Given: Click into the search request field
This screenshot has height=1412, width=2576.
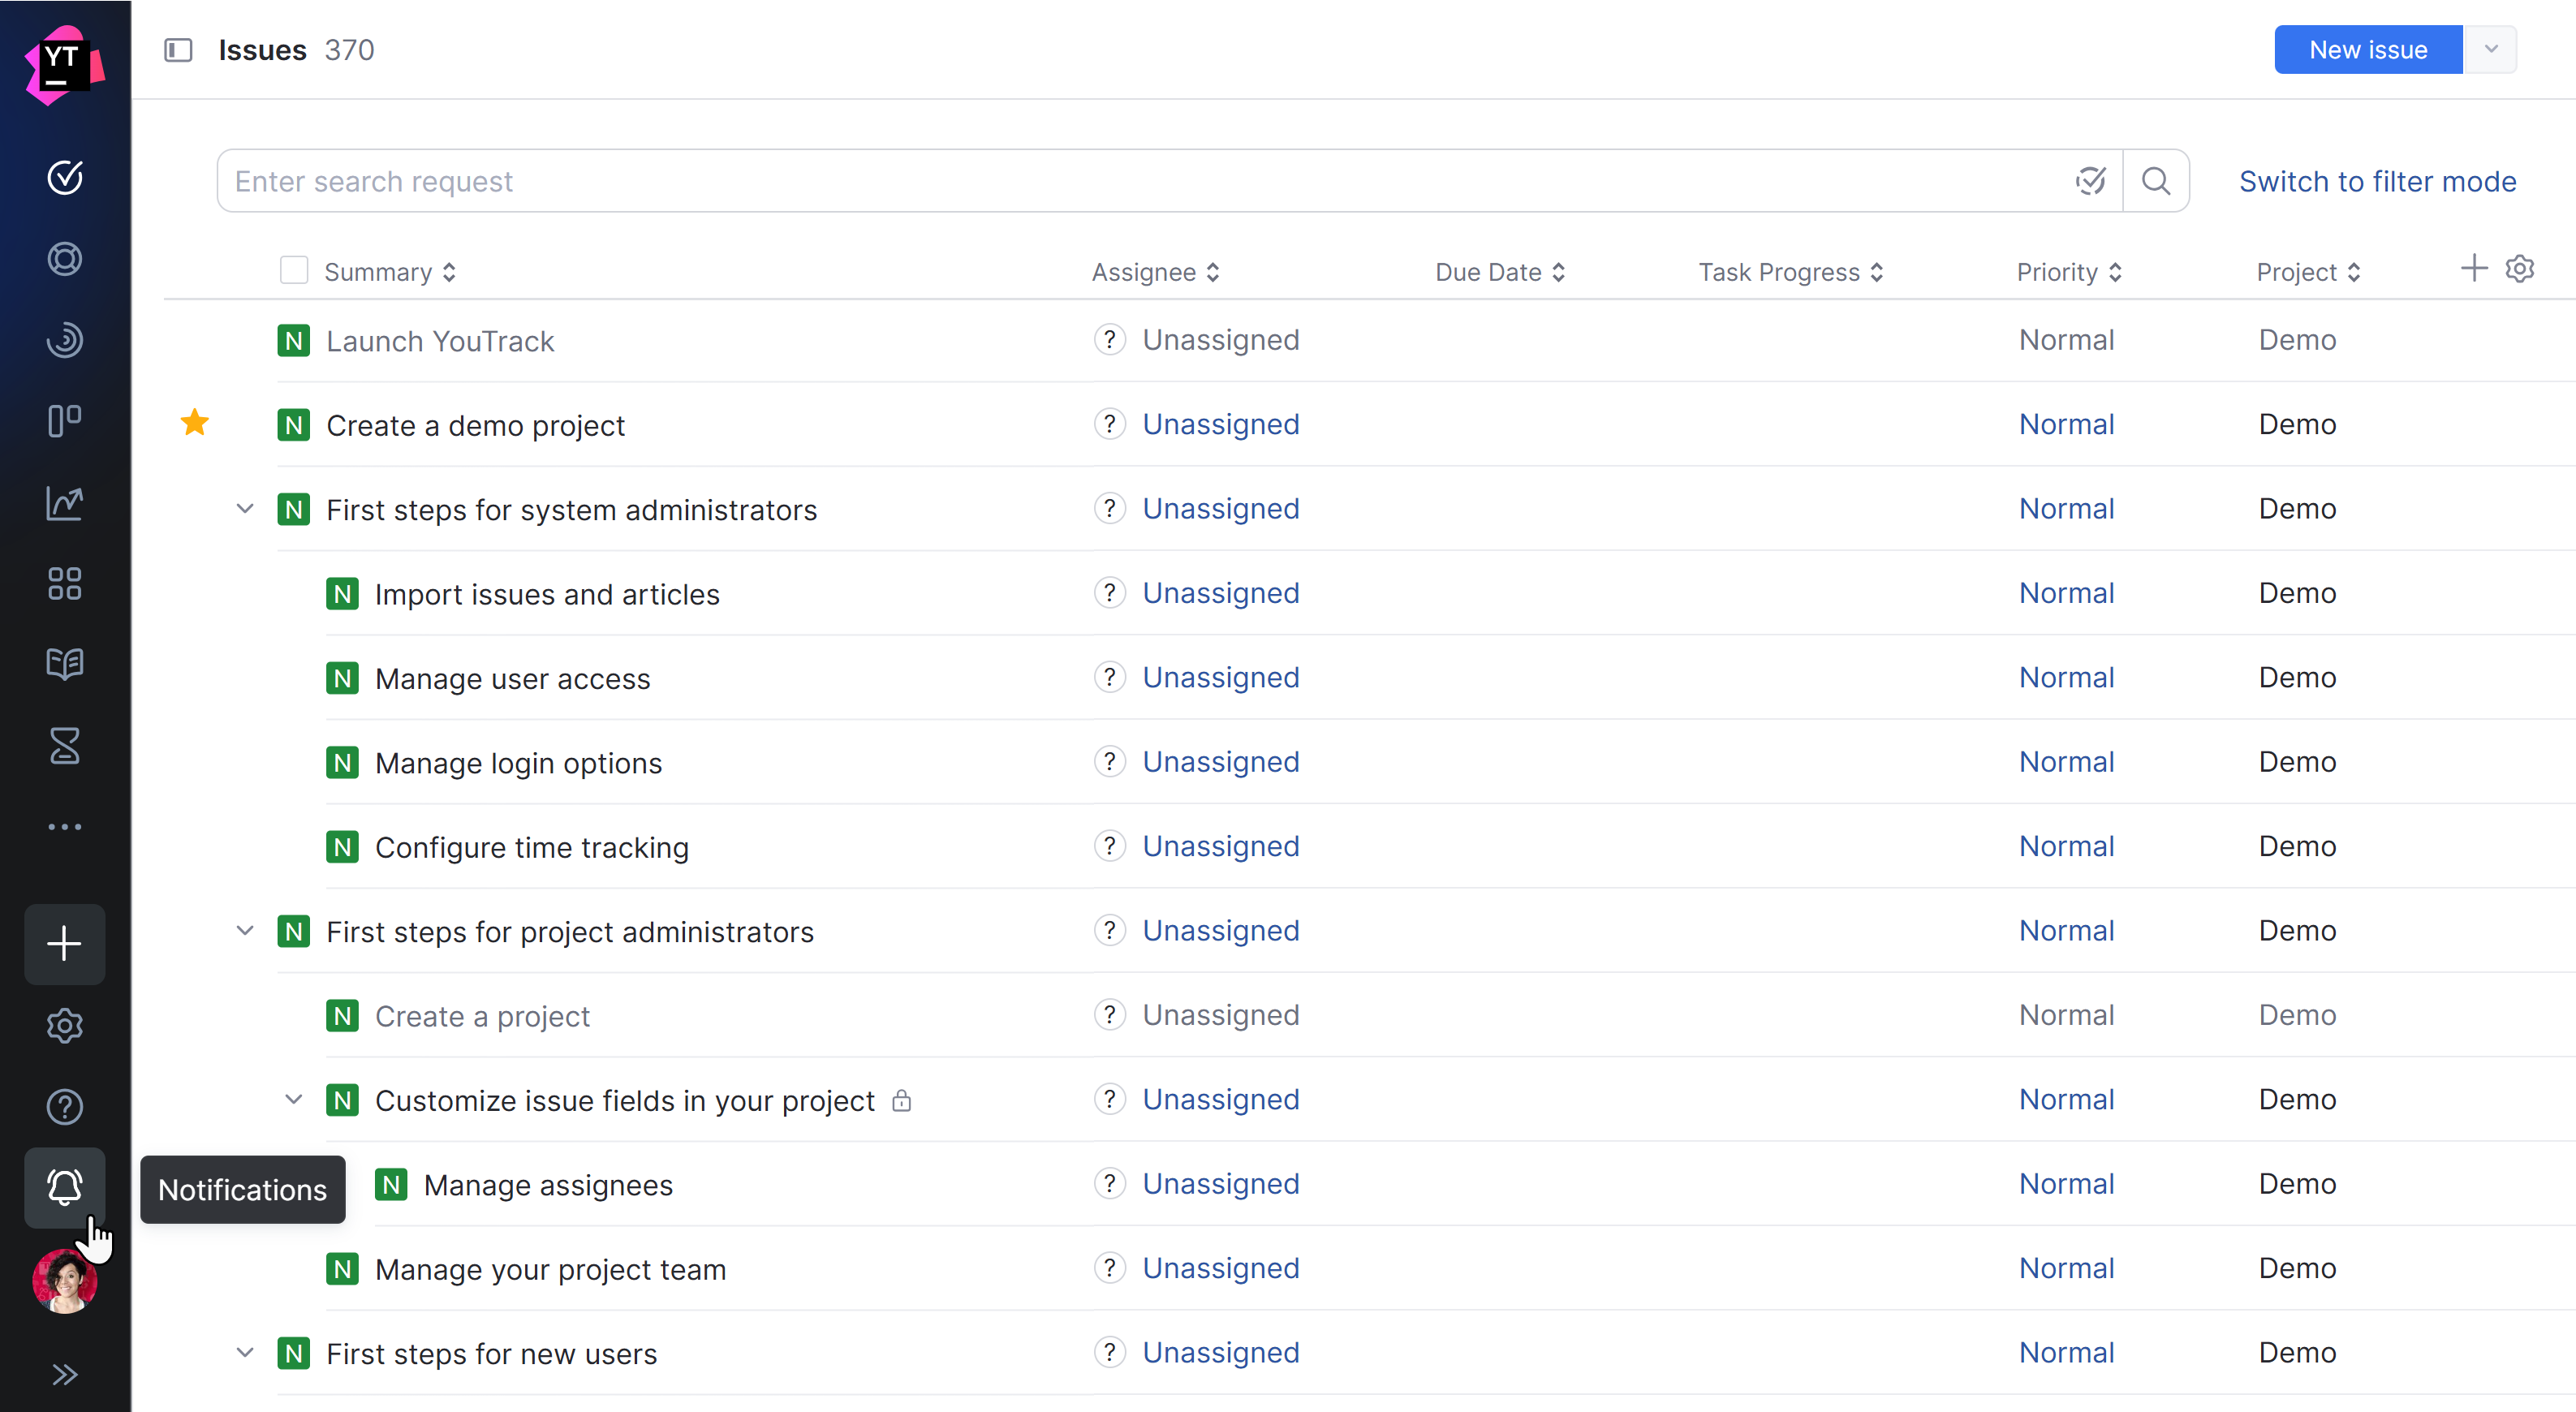Looking at the screenshot, I should [1140, 181].
